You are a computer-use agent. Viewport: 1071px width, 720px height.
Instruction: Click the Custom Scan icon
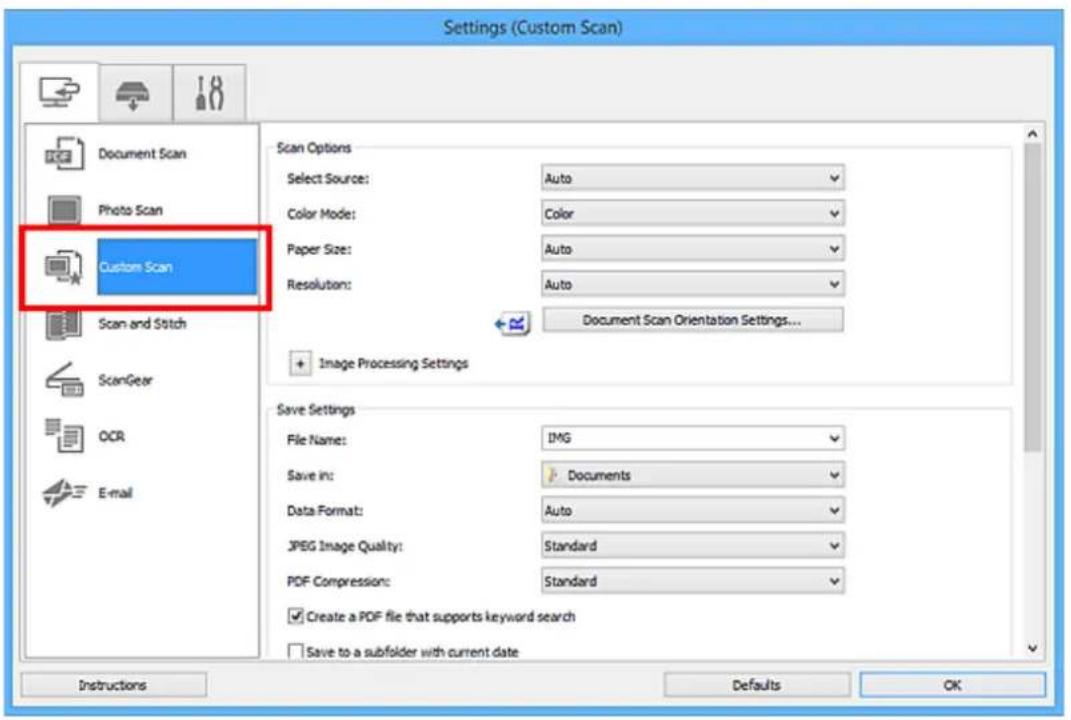[x=64, y=267]
